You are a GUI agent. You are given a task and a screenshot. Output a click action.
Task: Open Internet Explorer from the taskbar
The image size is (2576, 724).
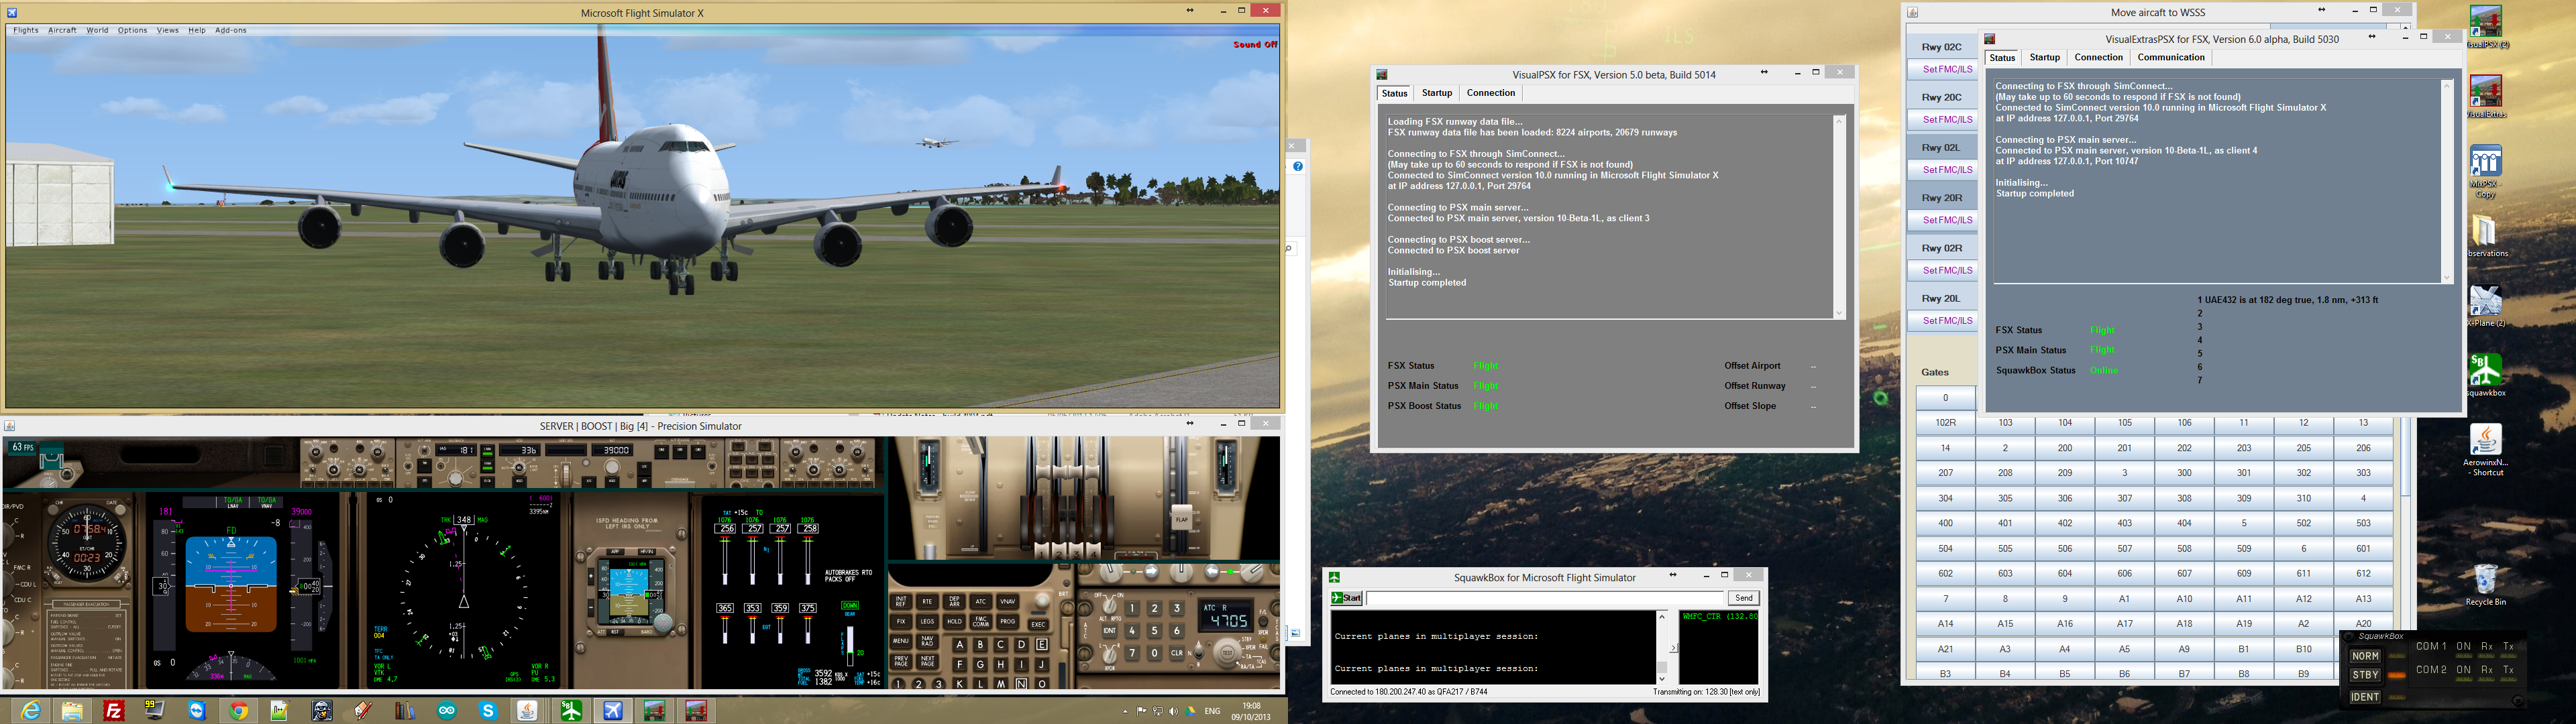click(31, 711)
